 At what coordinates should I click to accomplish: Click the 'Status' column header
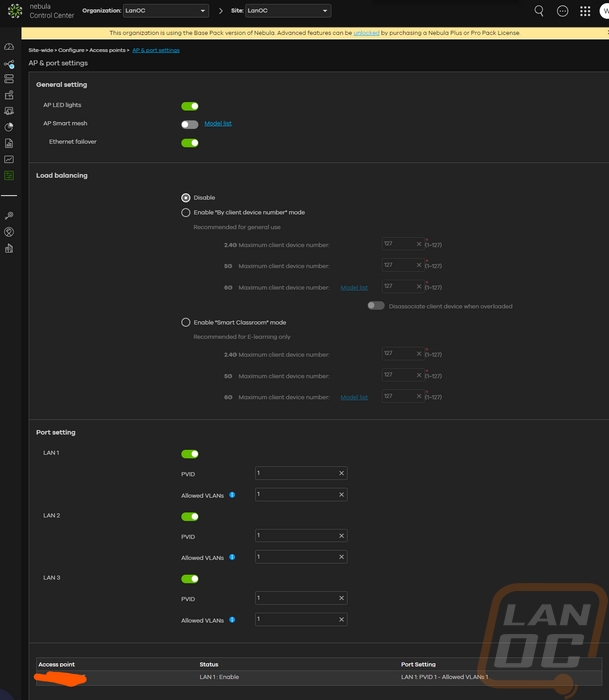[209, 664]
